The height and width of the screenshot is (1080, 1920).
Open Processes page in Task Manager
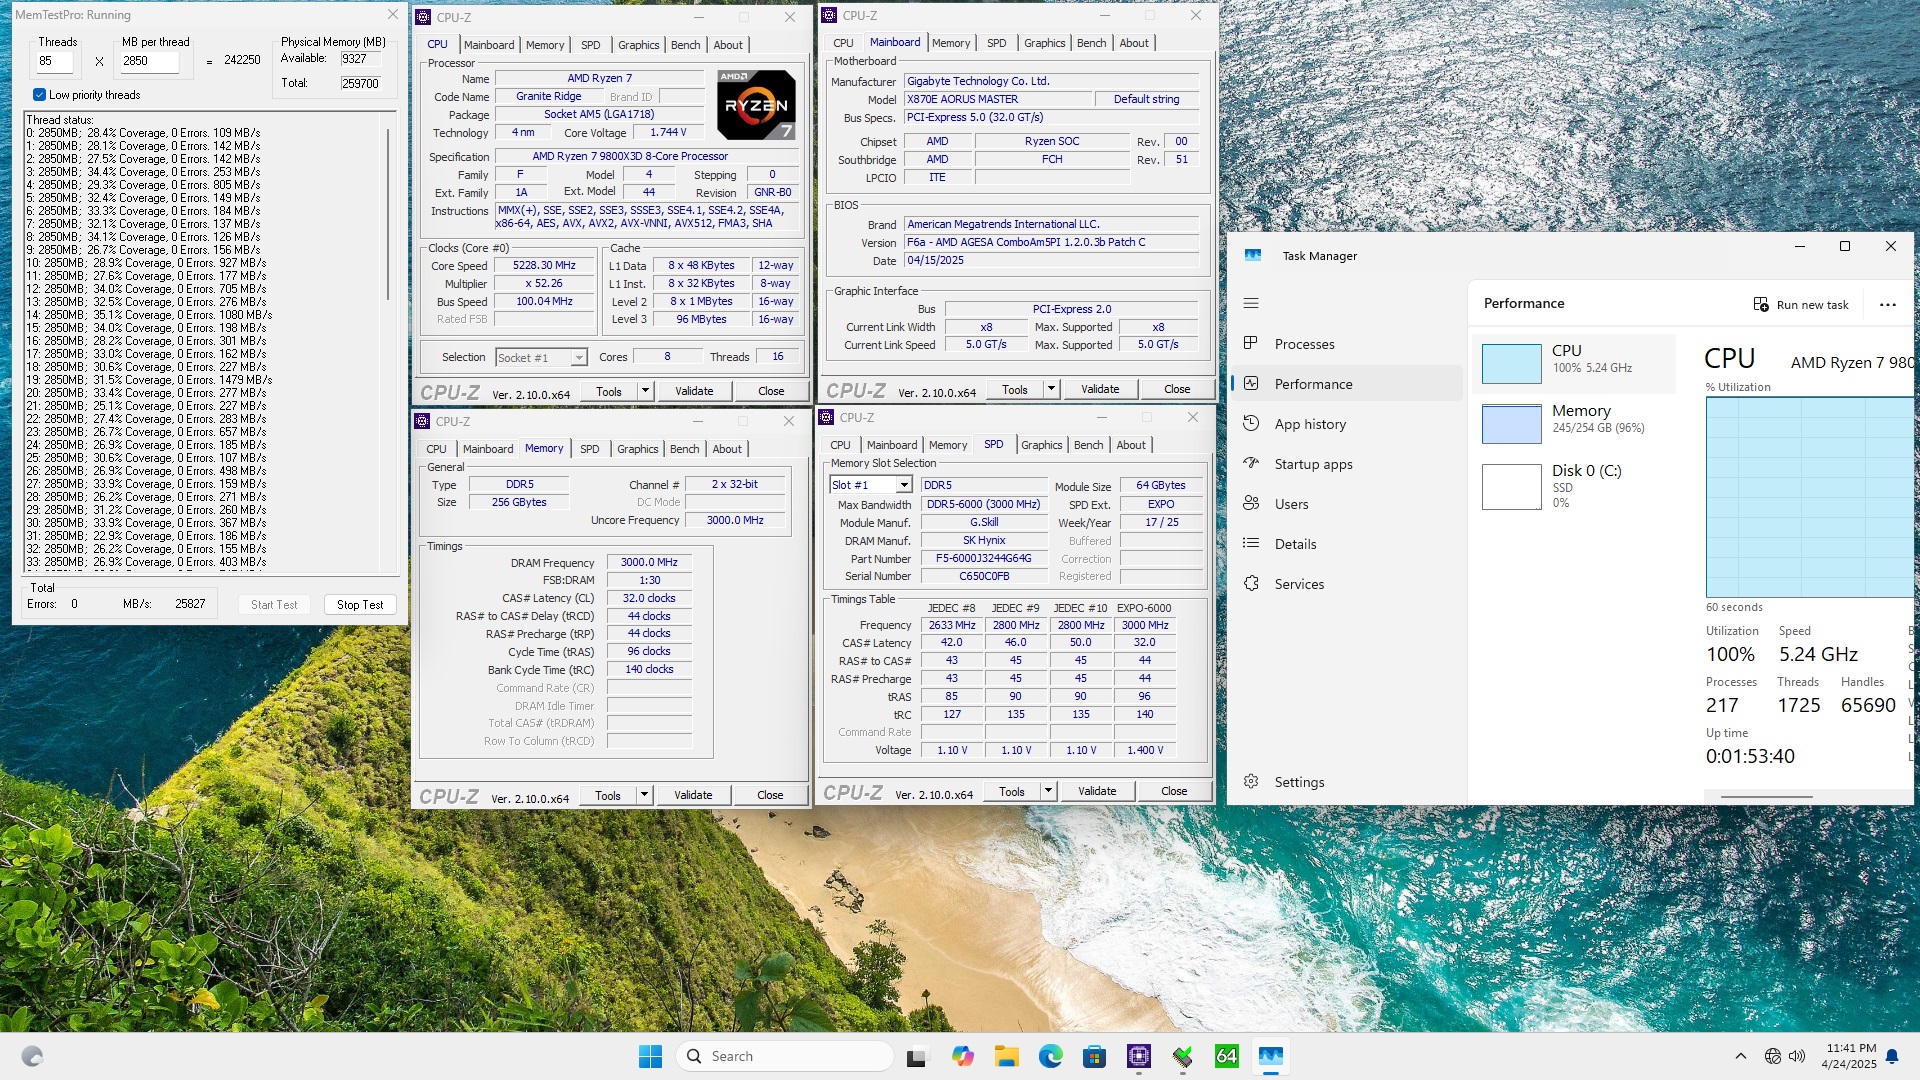[x=1347, y=344]
